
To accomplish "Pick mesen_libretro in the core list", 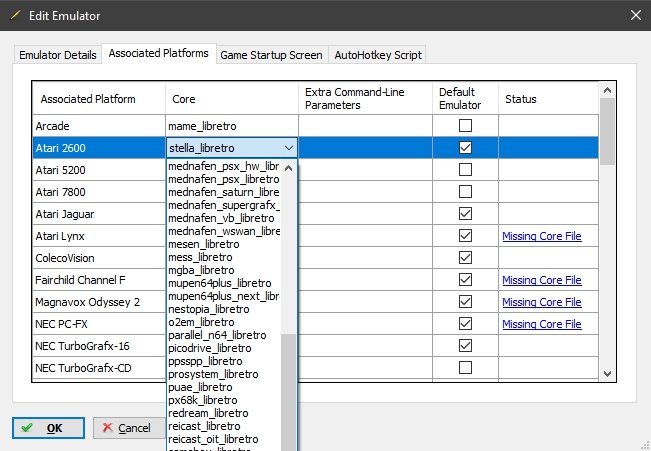I will click(x=224, y=244).
